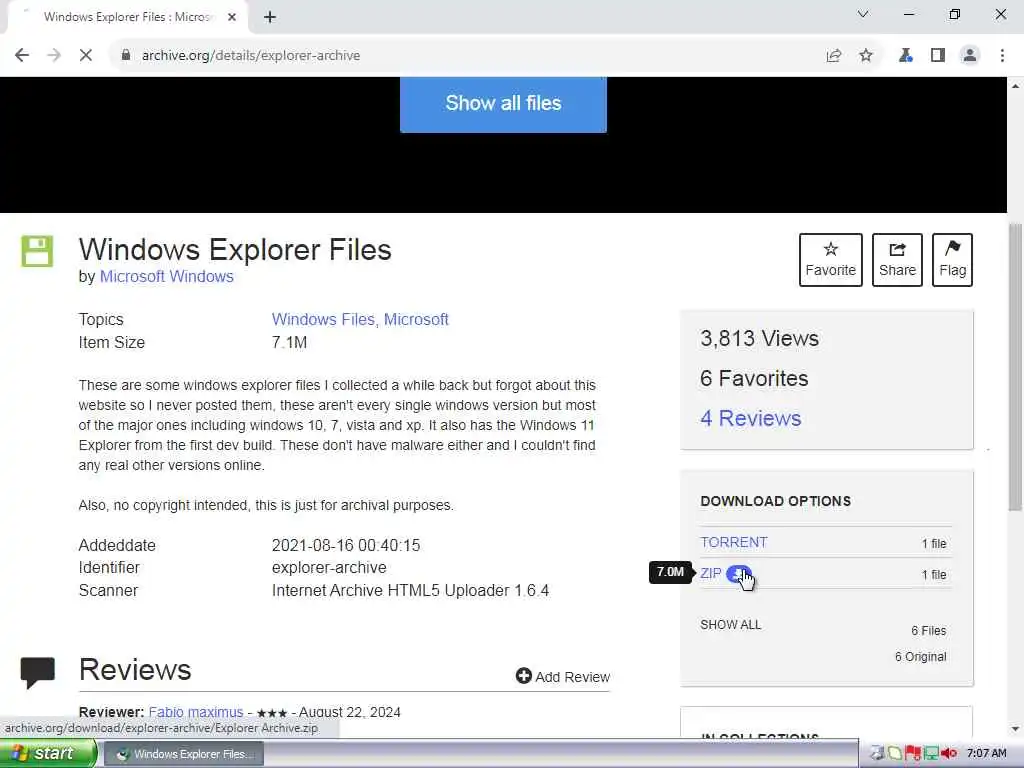Open the 6 Original link
The height and width of the screenshot is (768, 1024).
click(x=920, y=657)
